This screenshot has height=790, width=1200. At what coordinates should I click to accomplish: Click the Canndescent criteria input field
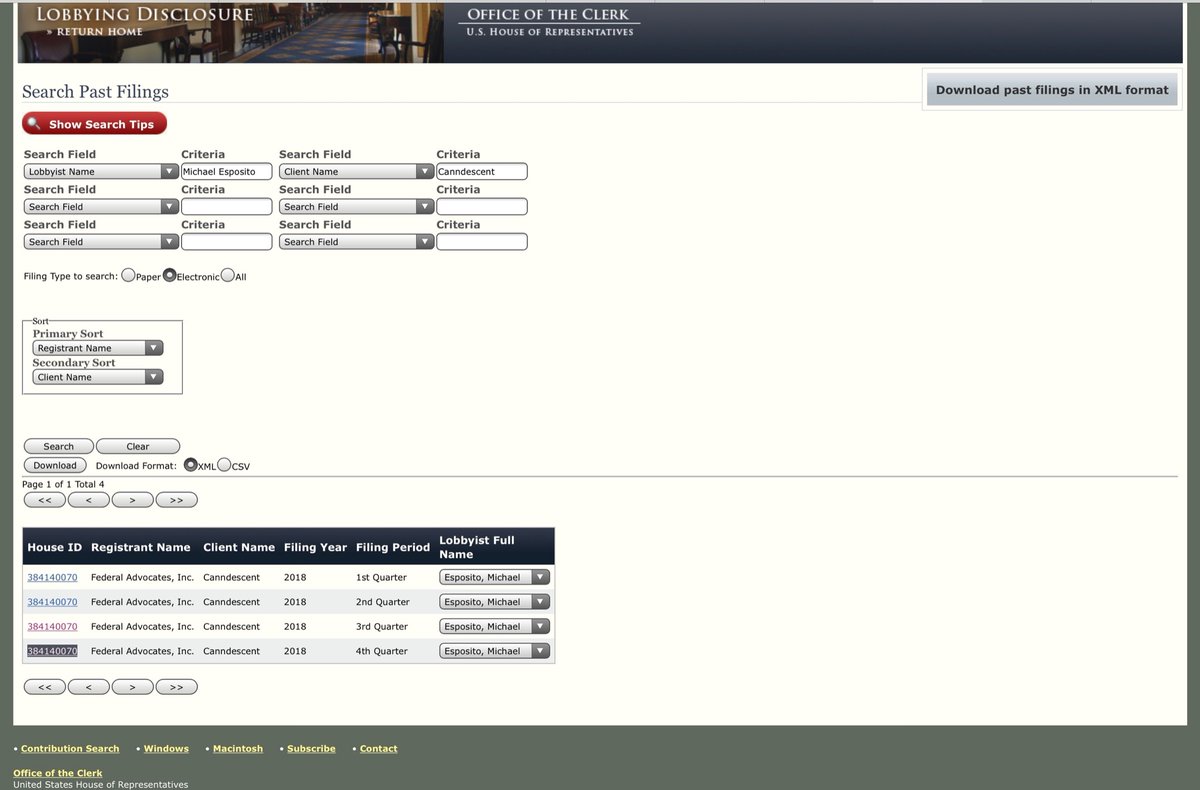point(481,171)
